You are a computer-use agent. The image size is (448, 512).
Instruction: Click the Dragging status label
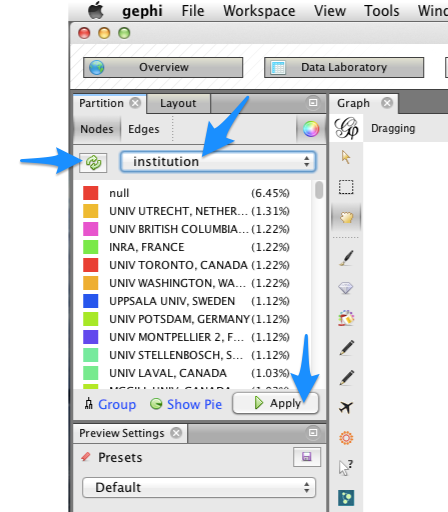tap(393, 128)
